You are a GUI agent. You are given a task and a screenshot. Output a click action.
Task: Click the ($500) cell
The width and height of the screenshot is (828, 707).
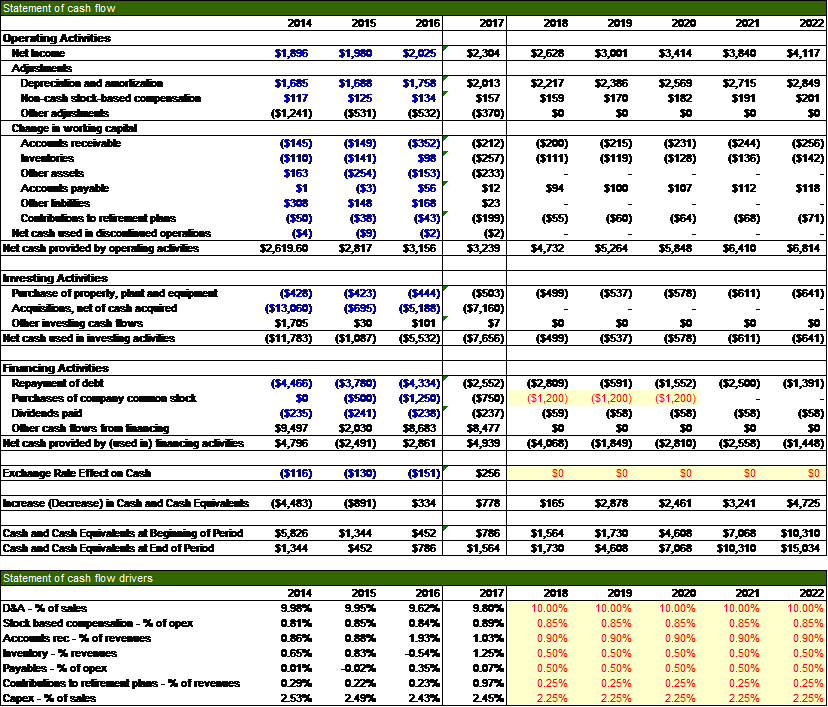(357, 398)
